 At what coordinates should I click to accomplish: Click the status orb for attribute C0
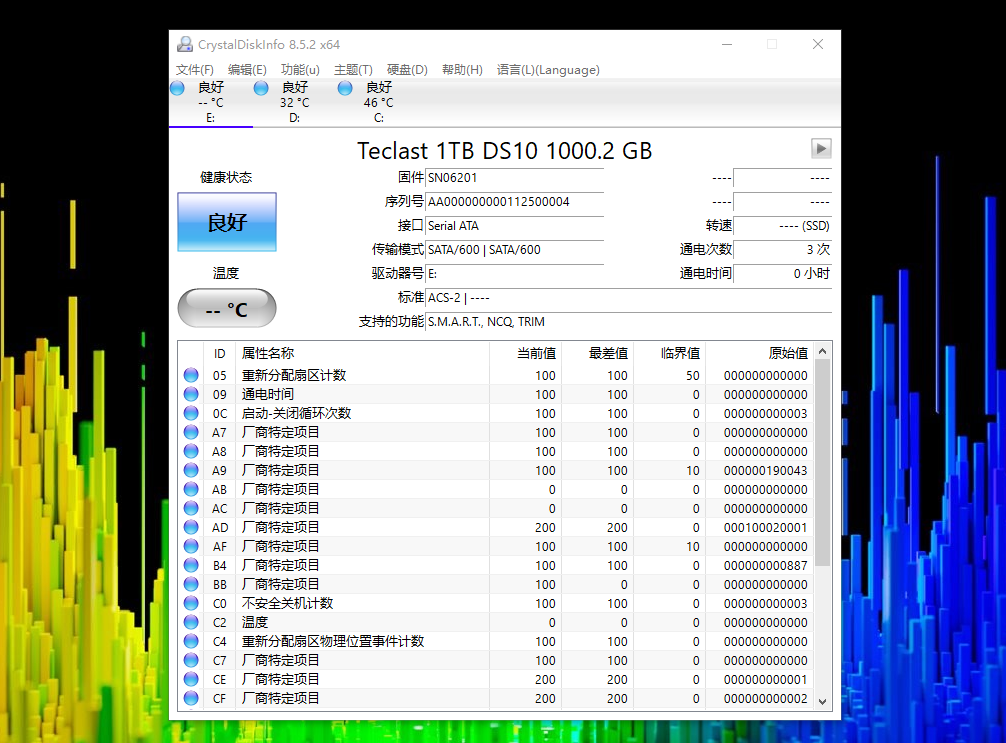(x=191, y=602)
